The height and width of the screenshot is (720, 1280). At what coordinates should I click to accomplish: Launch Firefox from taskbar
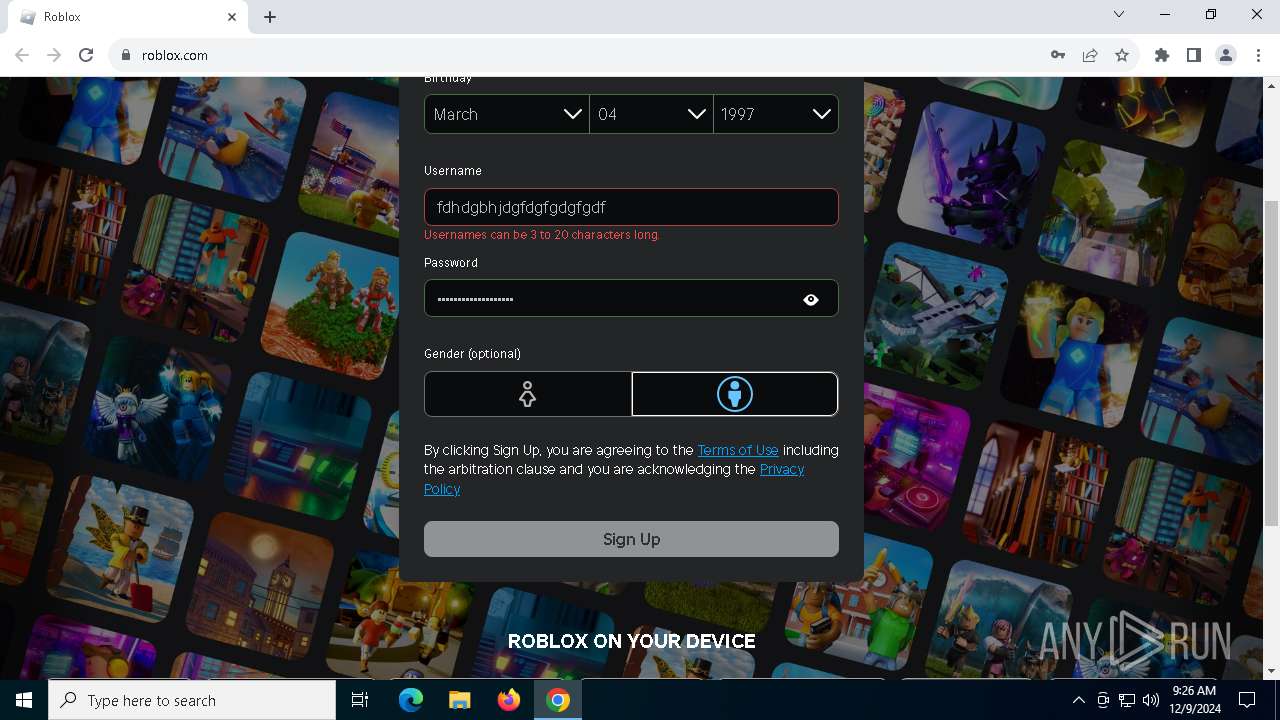coord(509,700)
